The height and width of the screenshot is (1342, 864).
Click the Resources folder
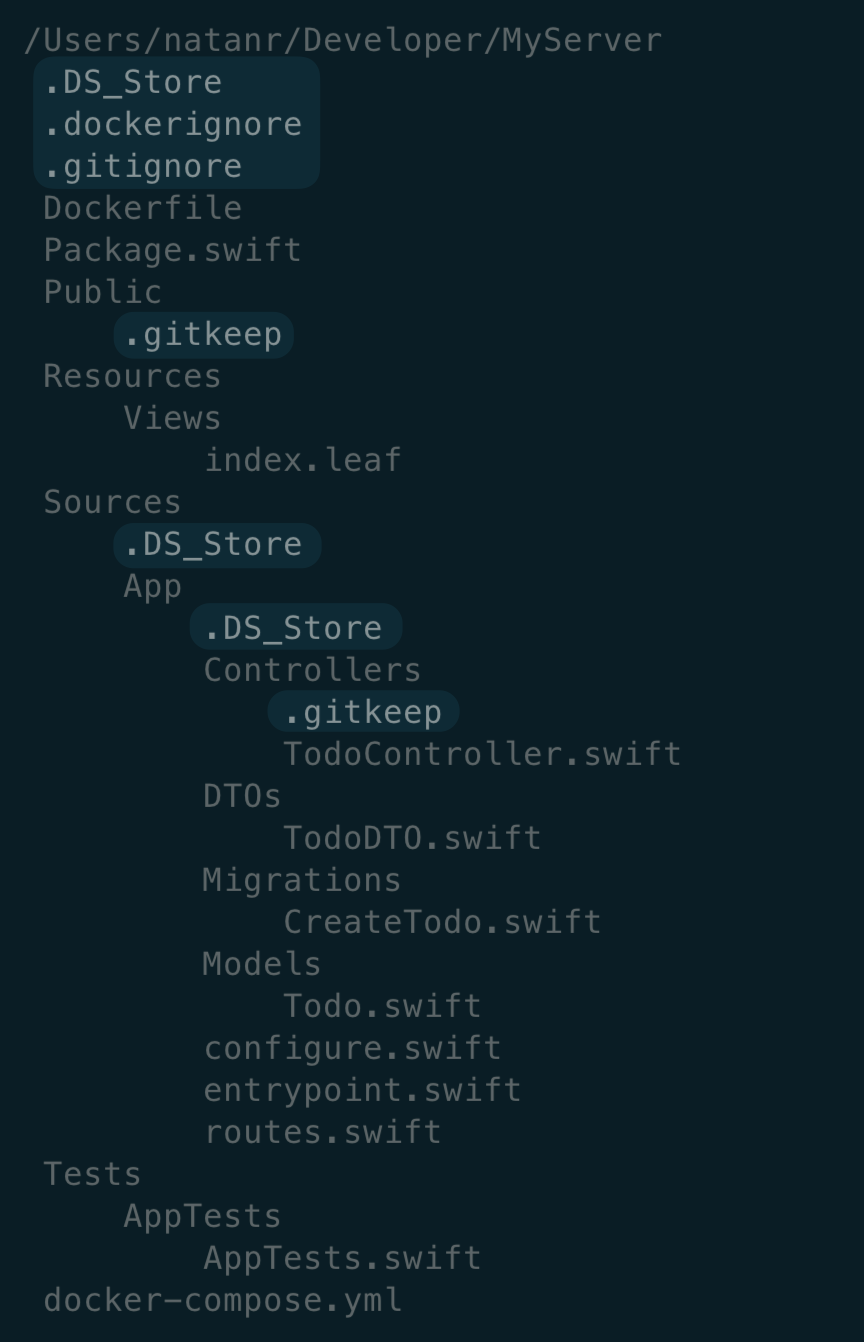(x=132, y=376)
